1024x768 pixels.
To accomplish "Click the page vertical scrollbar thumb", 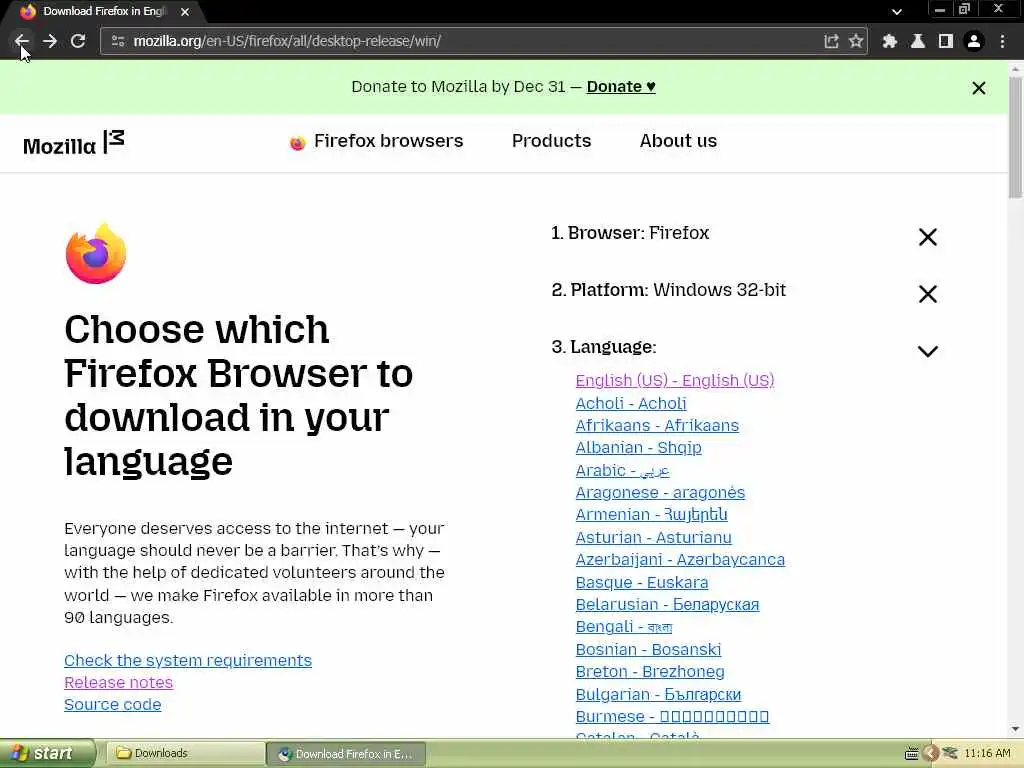I will (x=1016, y=136).
